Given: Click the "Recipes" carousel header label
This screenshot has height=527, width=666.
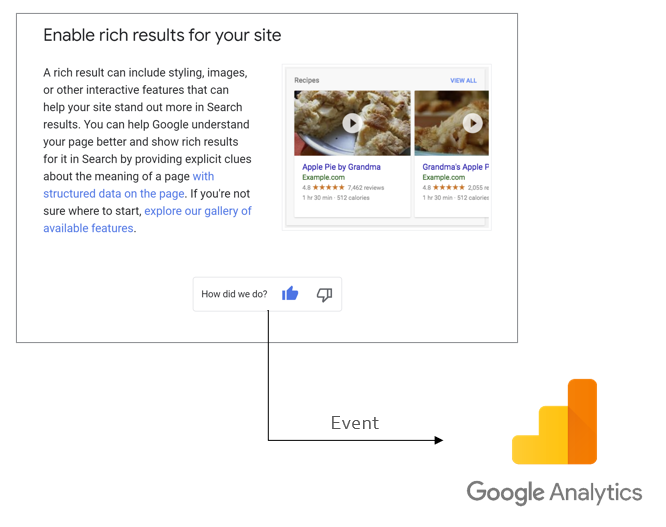Looking at the screenshot, I should (x=307, y=80).
